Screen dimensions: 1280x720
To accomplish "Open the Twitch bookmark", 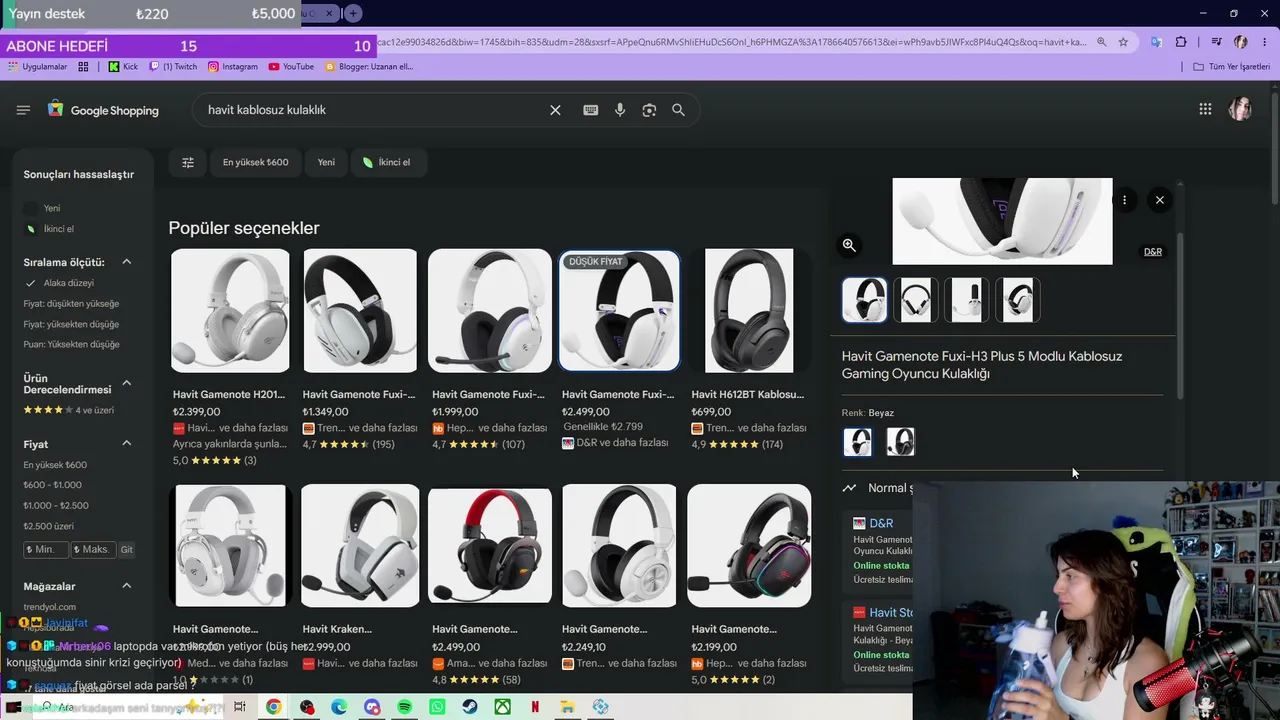I will [173, 67].
